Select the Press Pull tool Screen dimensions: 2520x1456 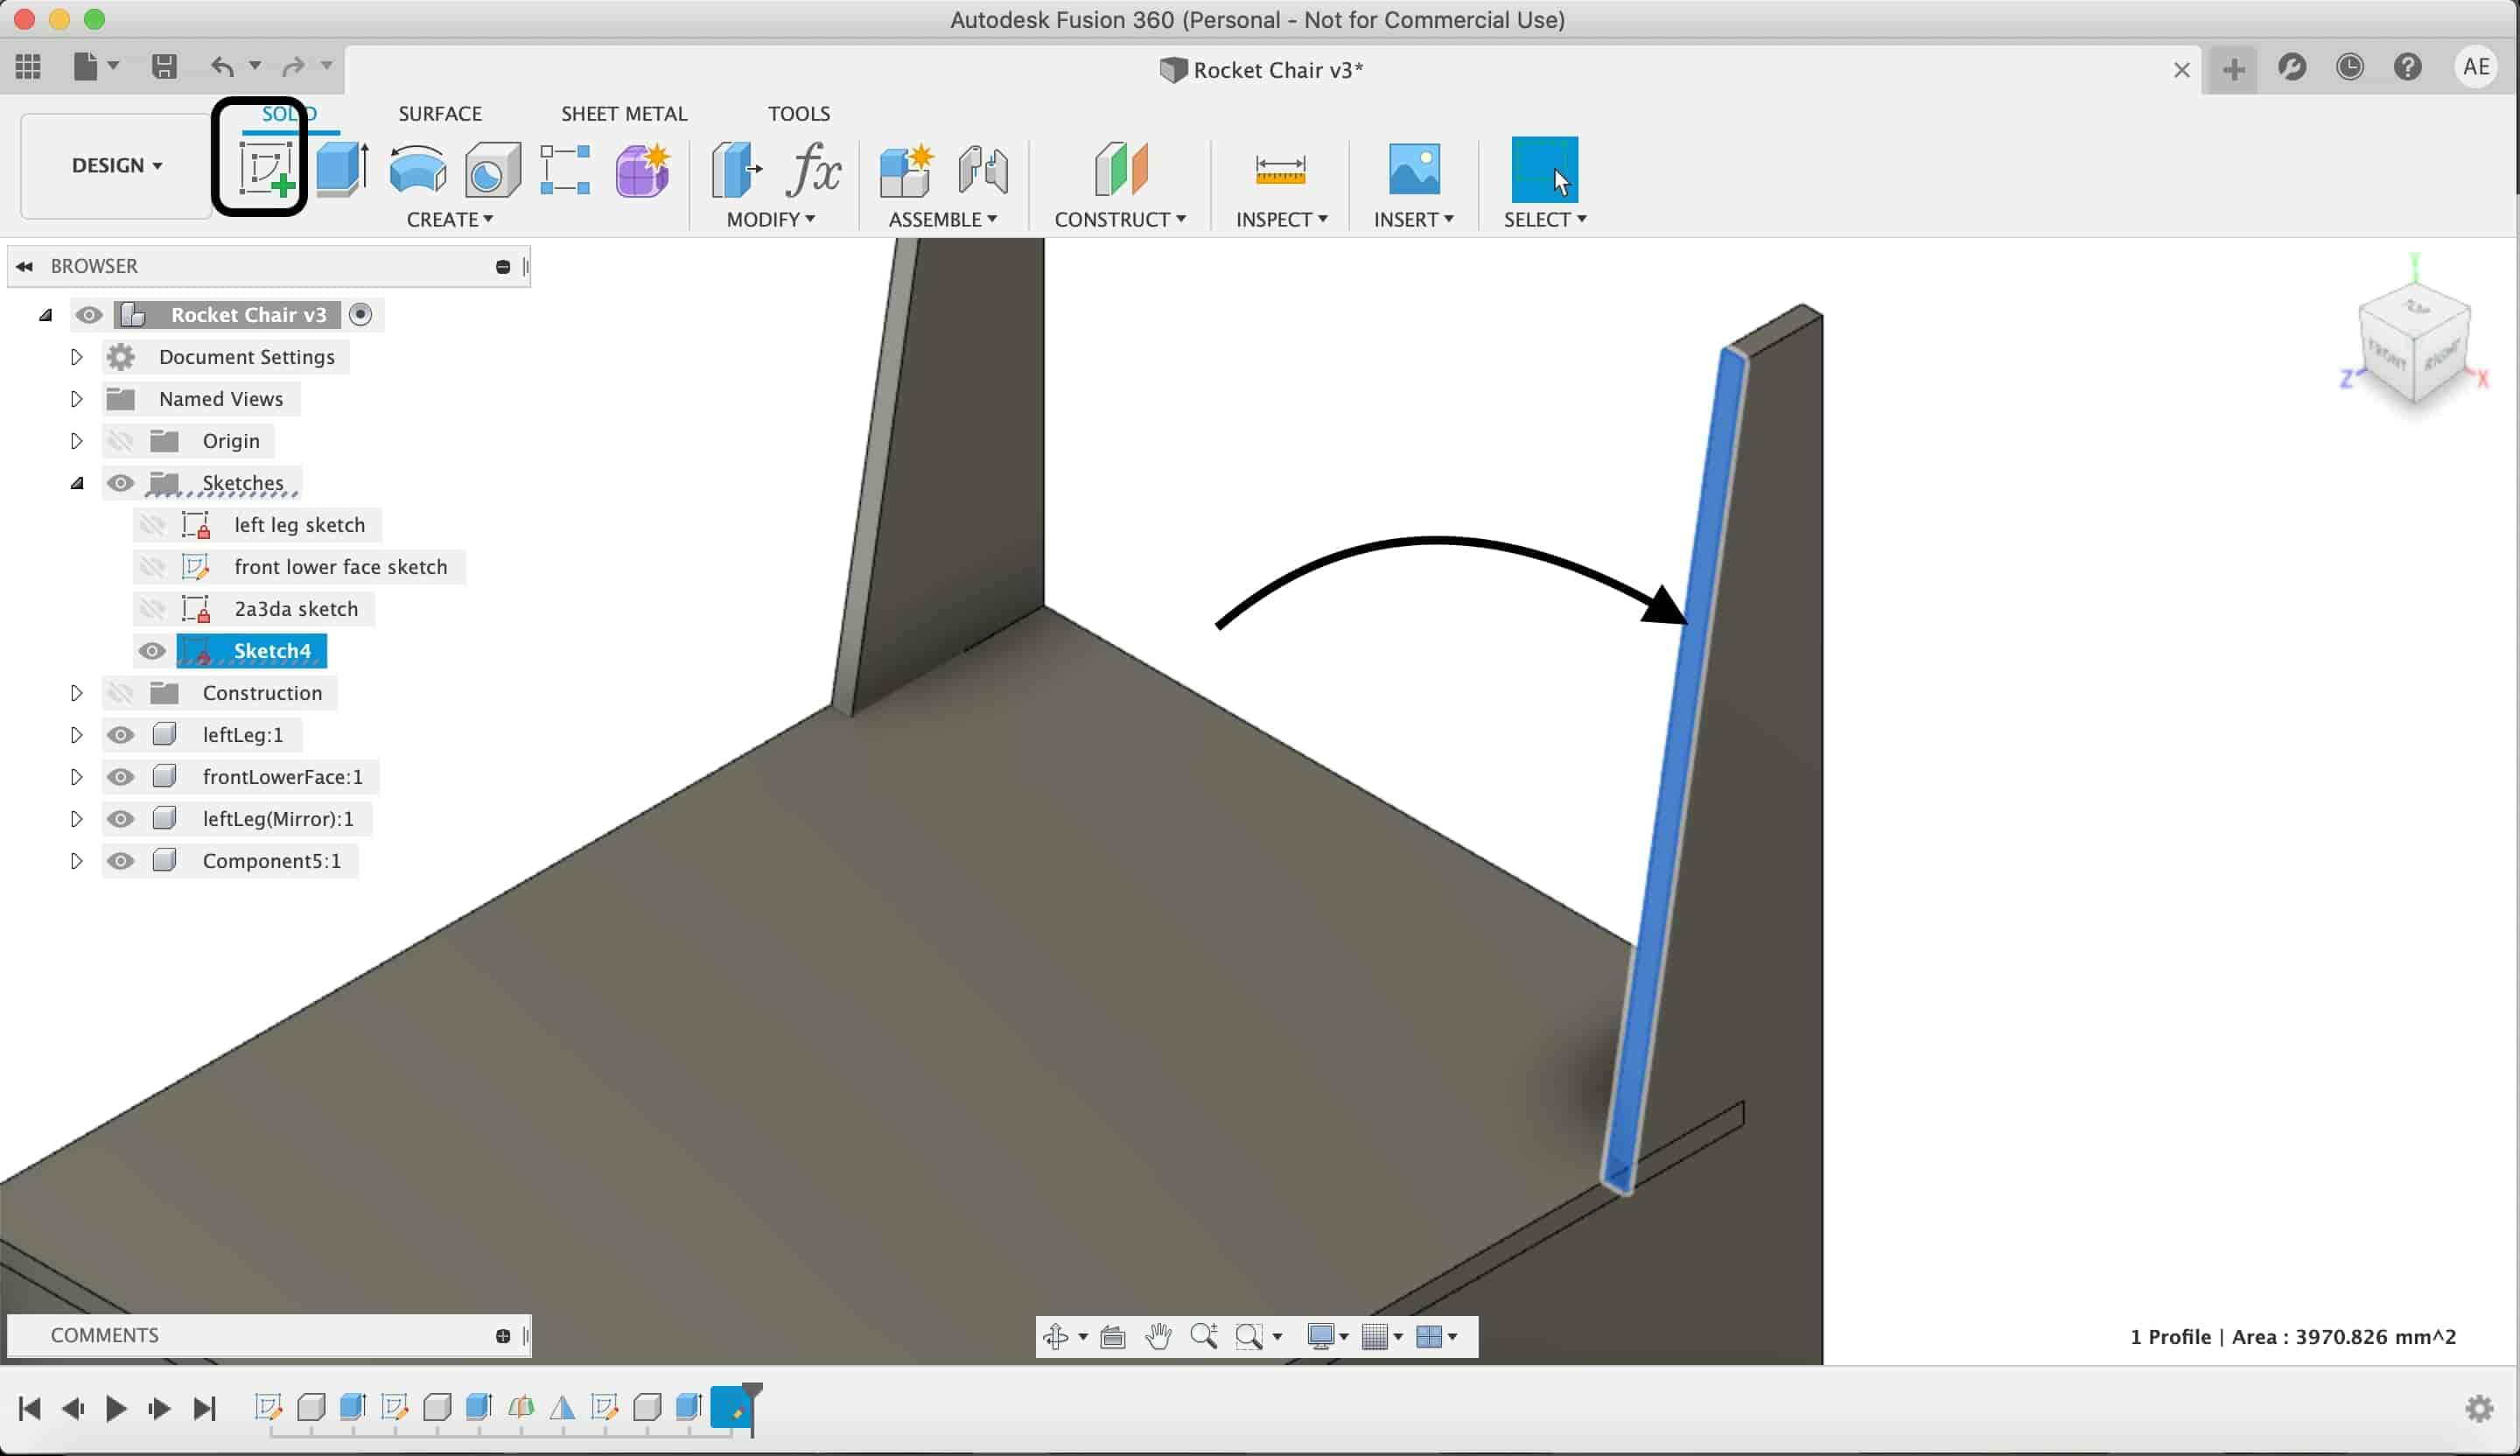(x=736, y=168)
